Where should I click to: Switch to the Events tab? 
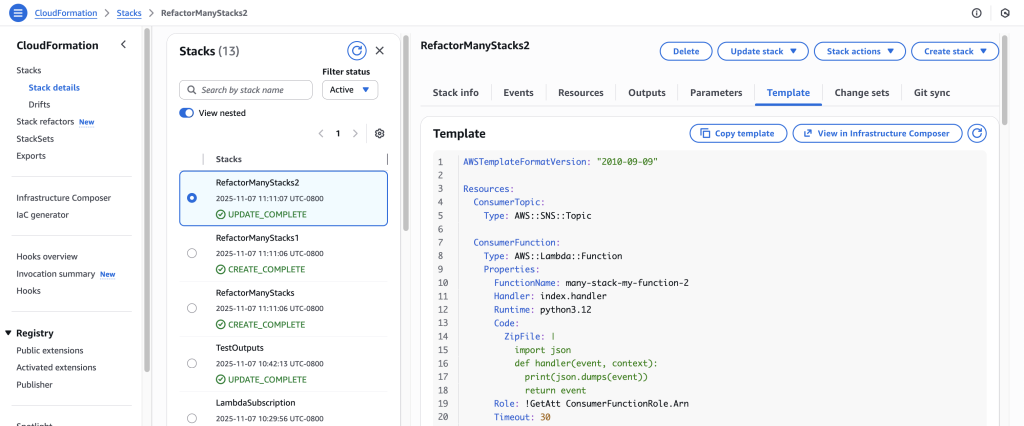518,93
